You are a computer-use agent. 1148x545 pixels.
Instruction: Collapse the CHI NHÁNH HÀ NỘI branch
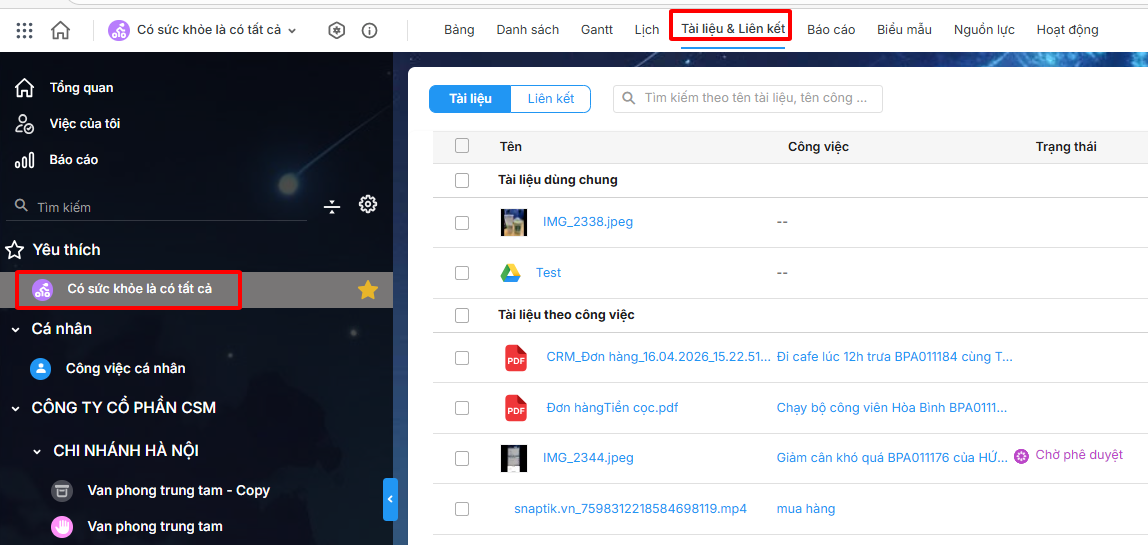(37, 451)
